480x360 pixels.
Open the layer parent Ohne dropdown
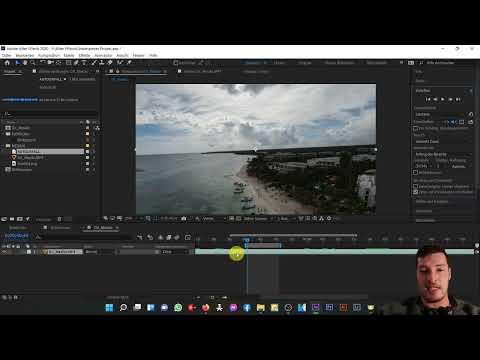click(x=174, y=252)
